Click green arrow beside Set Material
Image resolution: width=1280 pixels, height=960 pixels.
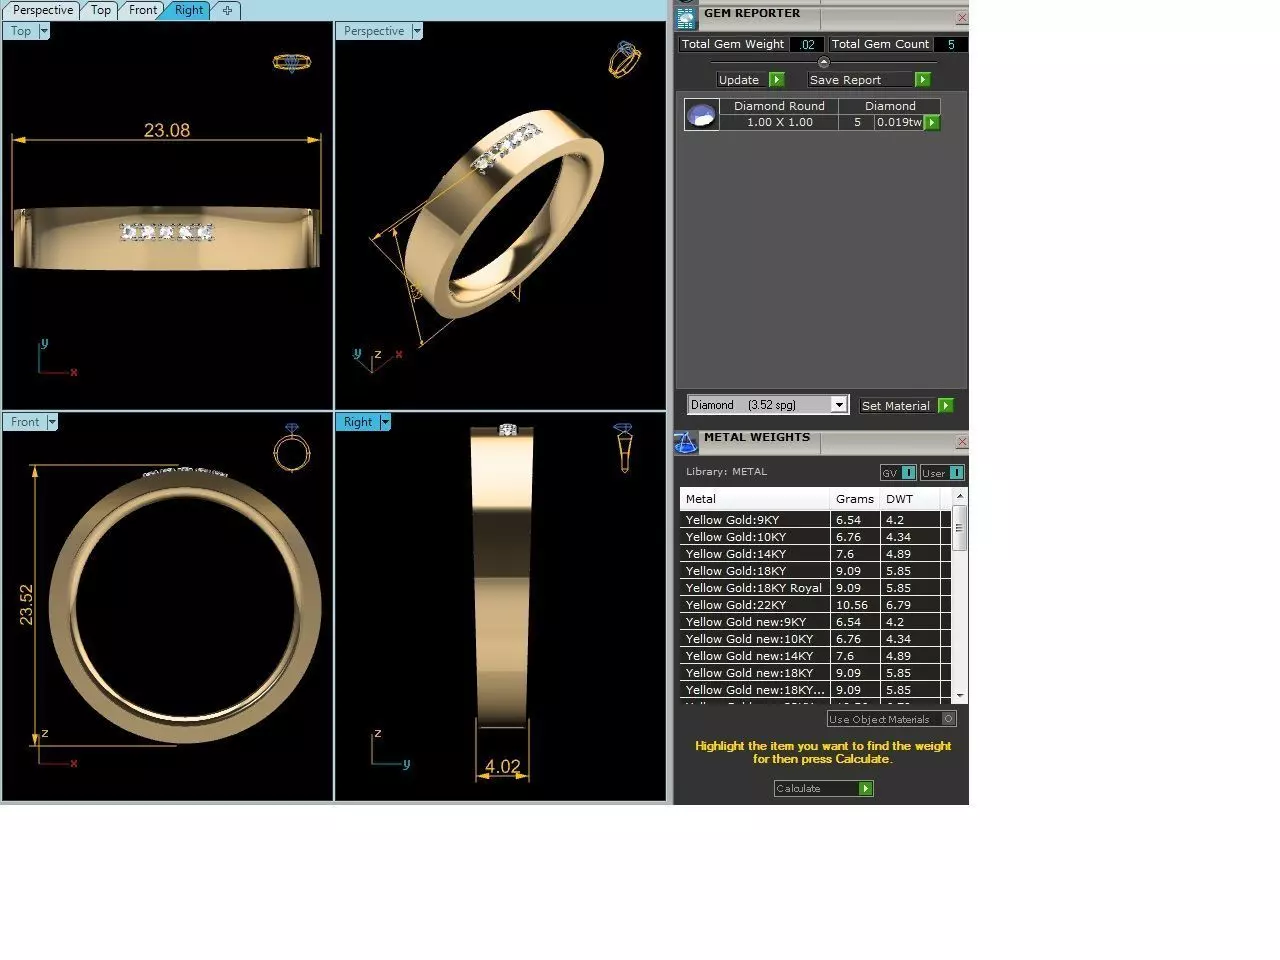[946, 406]
